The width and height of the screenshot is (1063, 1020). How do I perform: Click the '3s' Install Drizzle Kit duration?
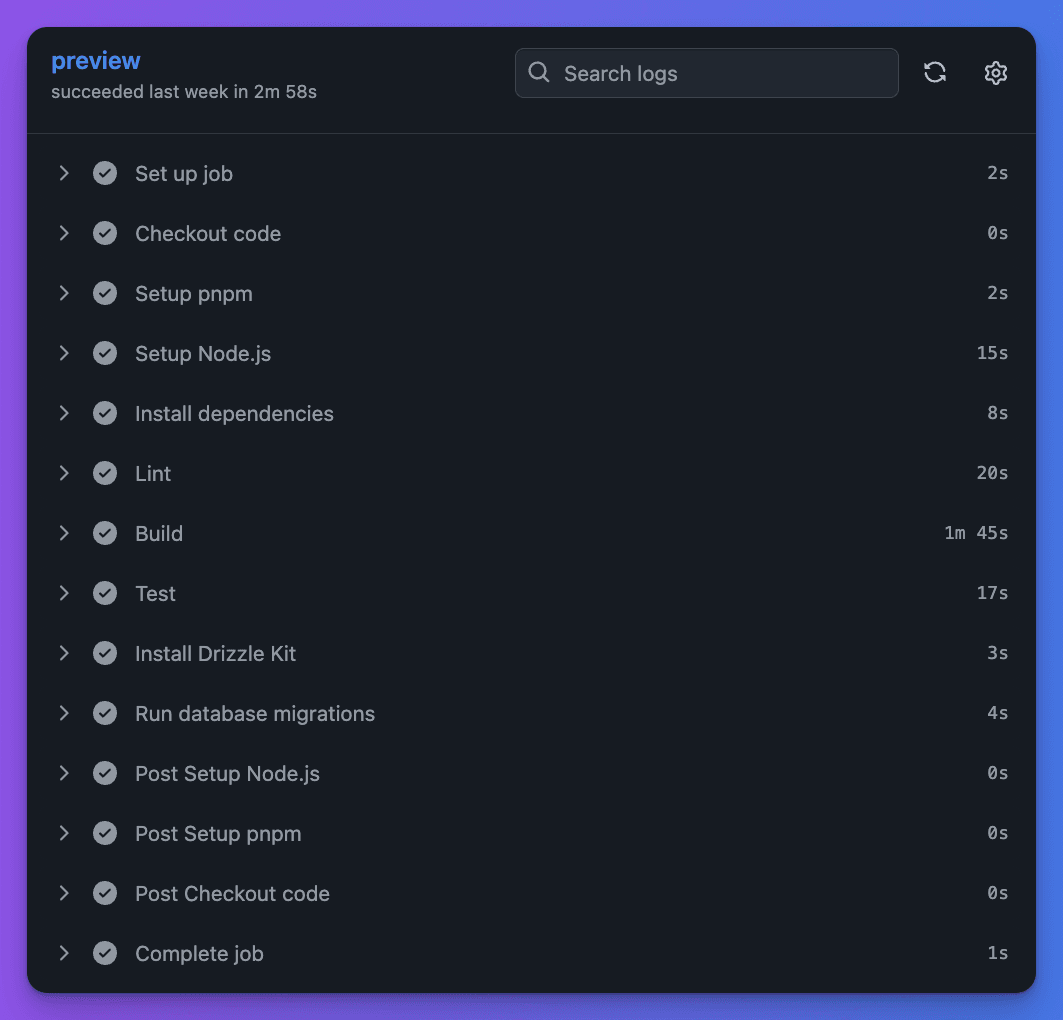[x=997, y=653]
